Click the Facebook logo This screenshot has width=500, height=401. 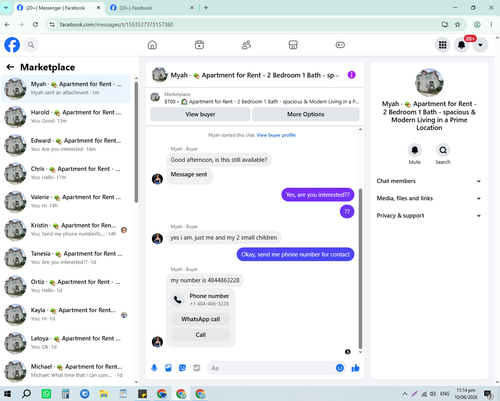tap(12, 45)
